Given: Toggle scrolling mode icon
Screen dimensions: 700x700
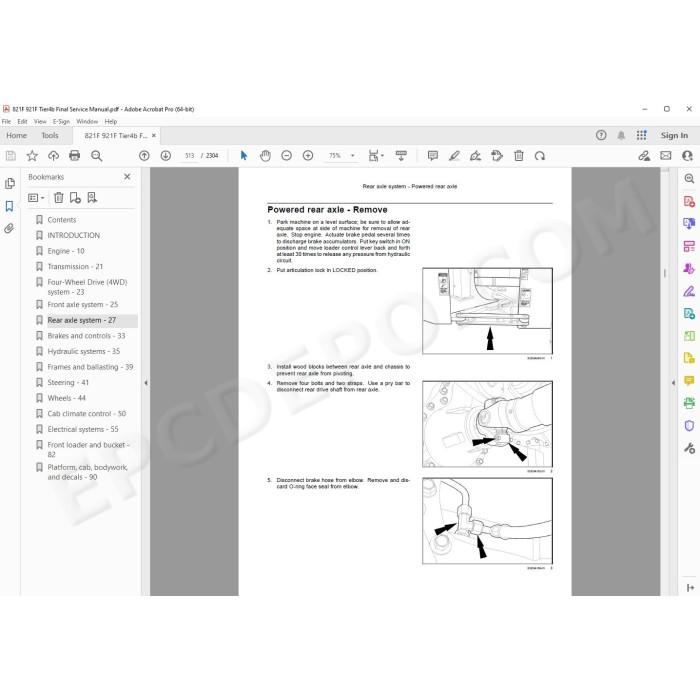Looking at the screenshot, I should [x=401, y=156].
